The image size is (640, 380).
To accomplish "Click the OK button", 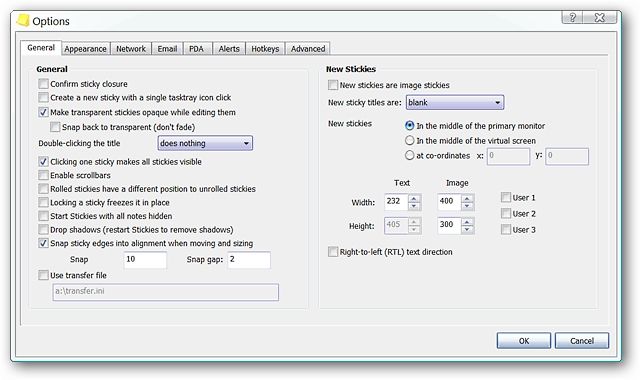I will tap(524, 340).
